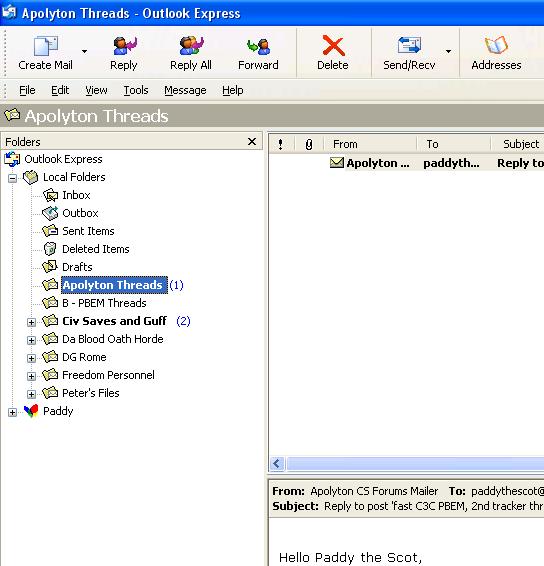Viewport: 544px width, 566px height.
Task: Open the Addresses book icon
Action: coord(496,45)
